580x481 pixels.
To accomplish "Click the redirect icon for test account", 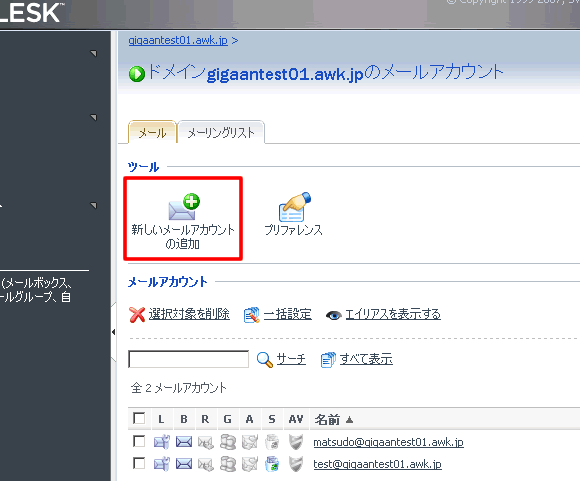I will [x=206, y=464].
